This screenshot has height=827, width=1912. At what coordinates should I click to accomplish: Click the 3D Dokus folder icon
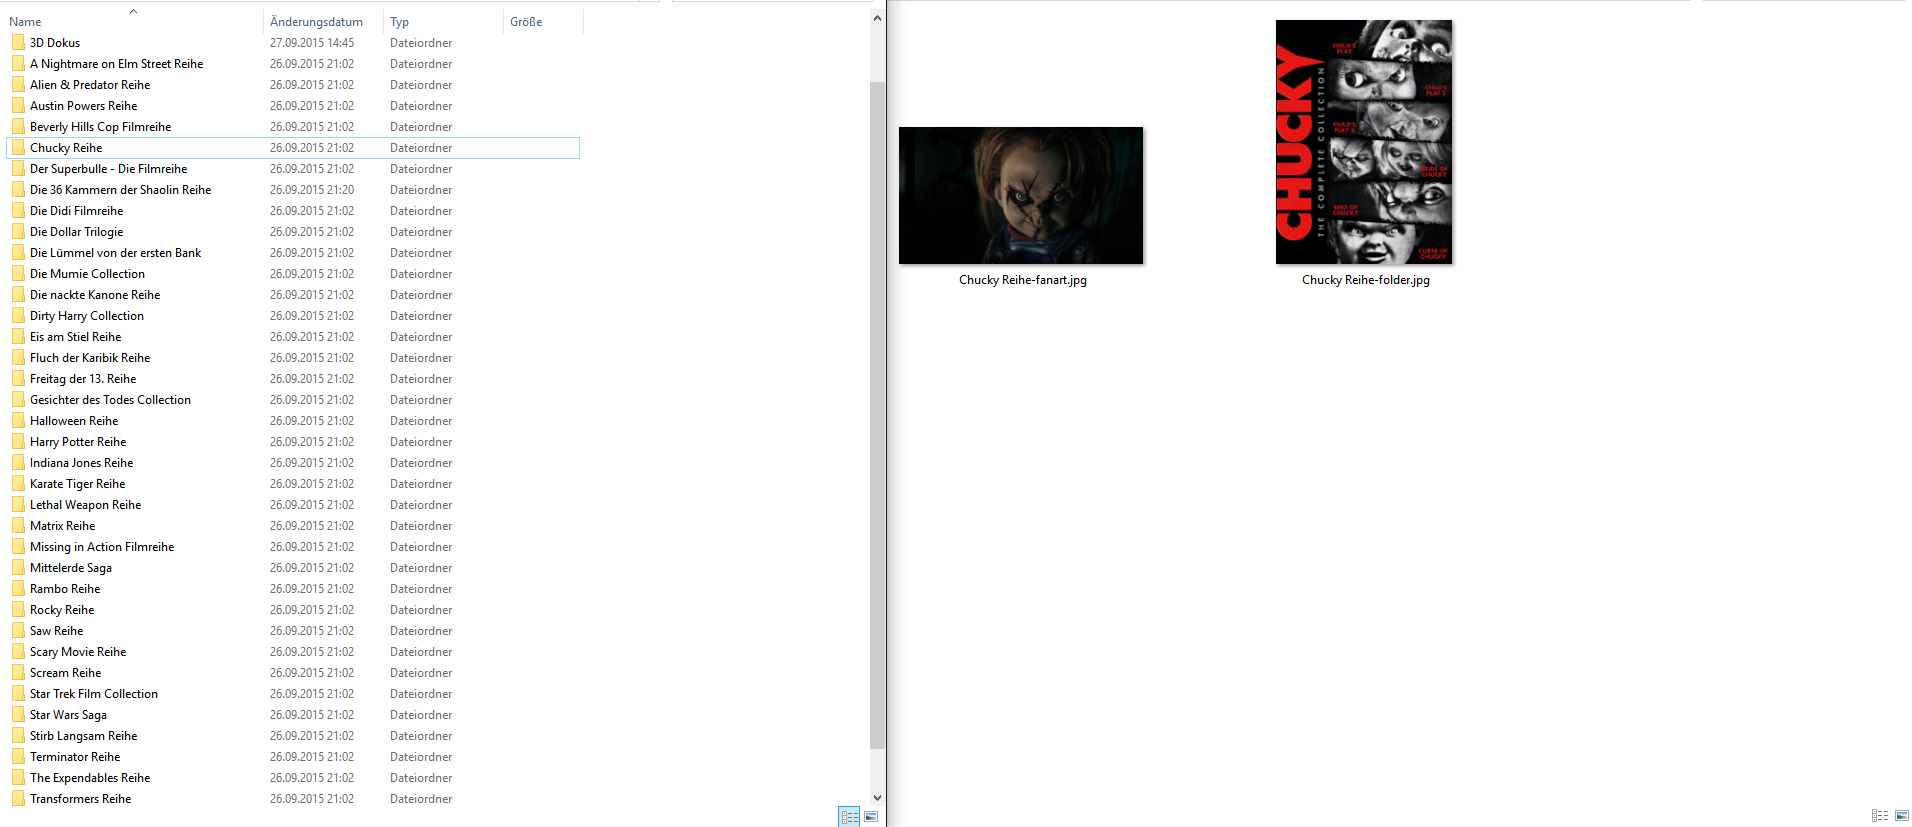point(18,43)
